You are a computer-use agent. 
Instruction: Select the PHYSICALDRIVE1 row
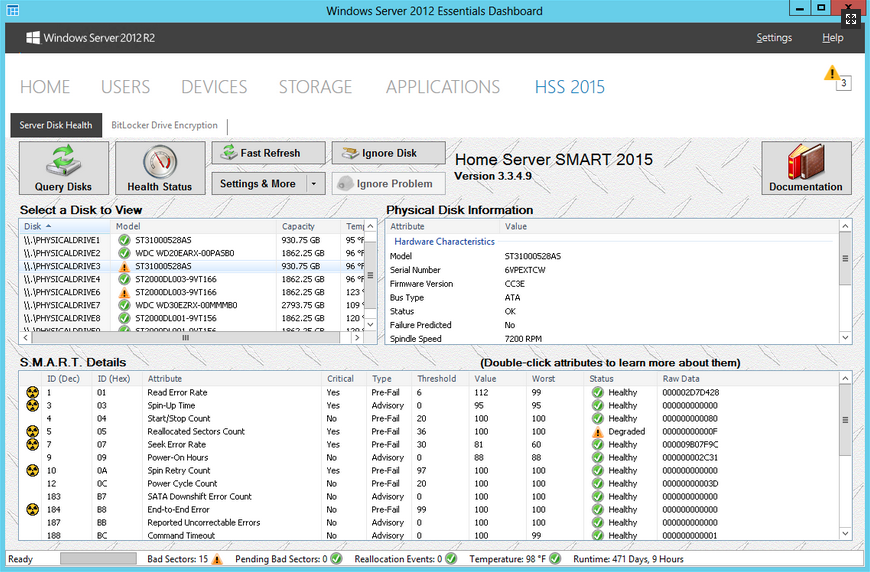coord(193,240)
